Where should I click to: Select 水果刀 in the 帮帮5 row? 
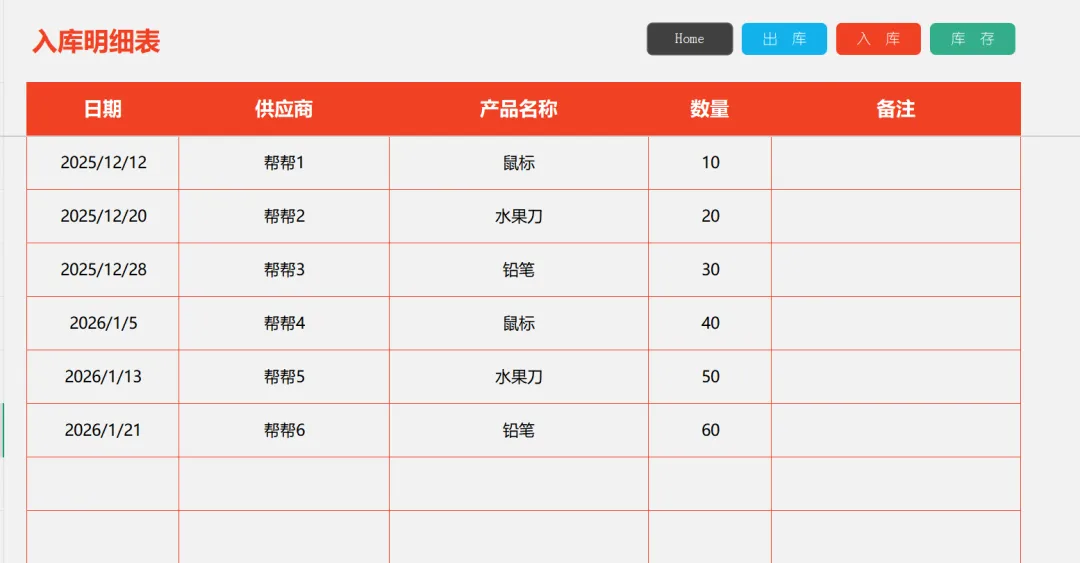click(519, 377)
